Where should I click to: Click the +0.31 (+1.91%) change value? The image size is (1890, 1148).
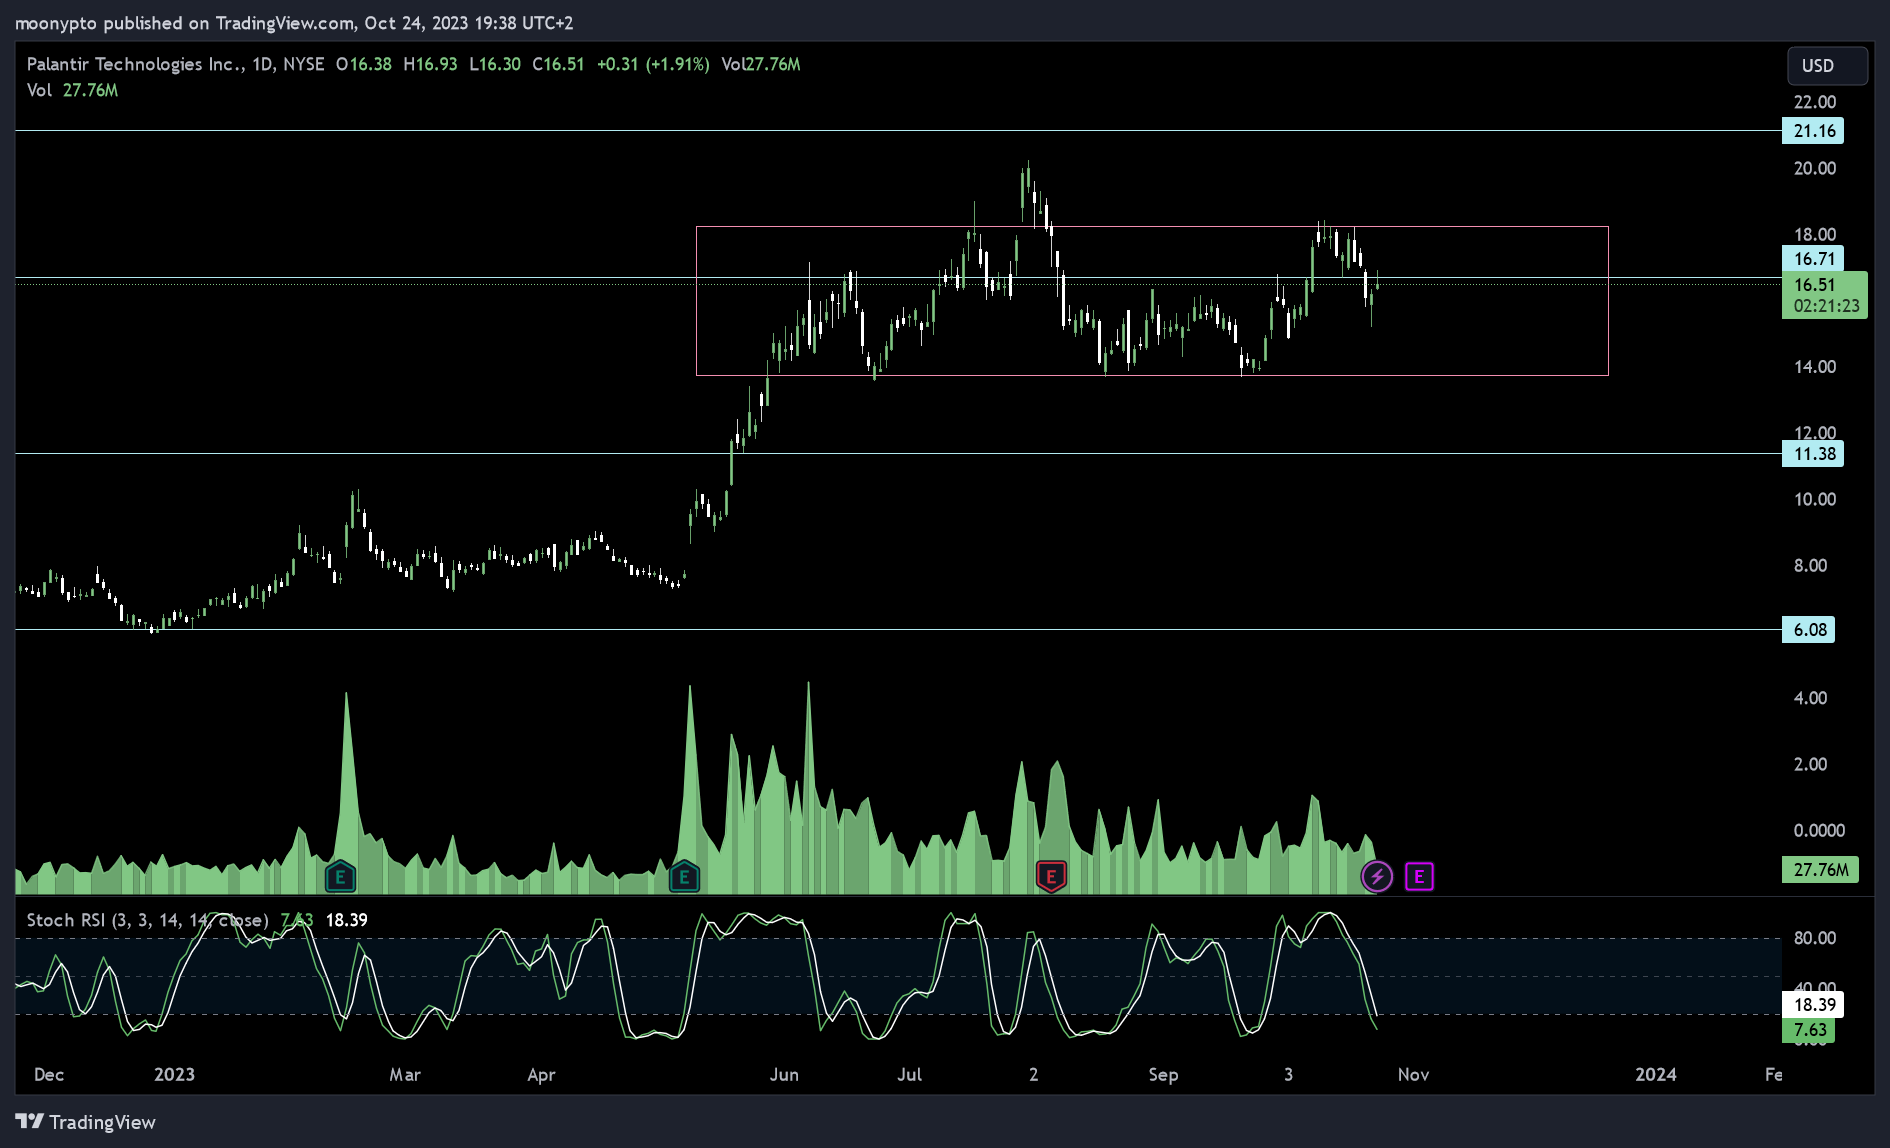click(653, 64)
